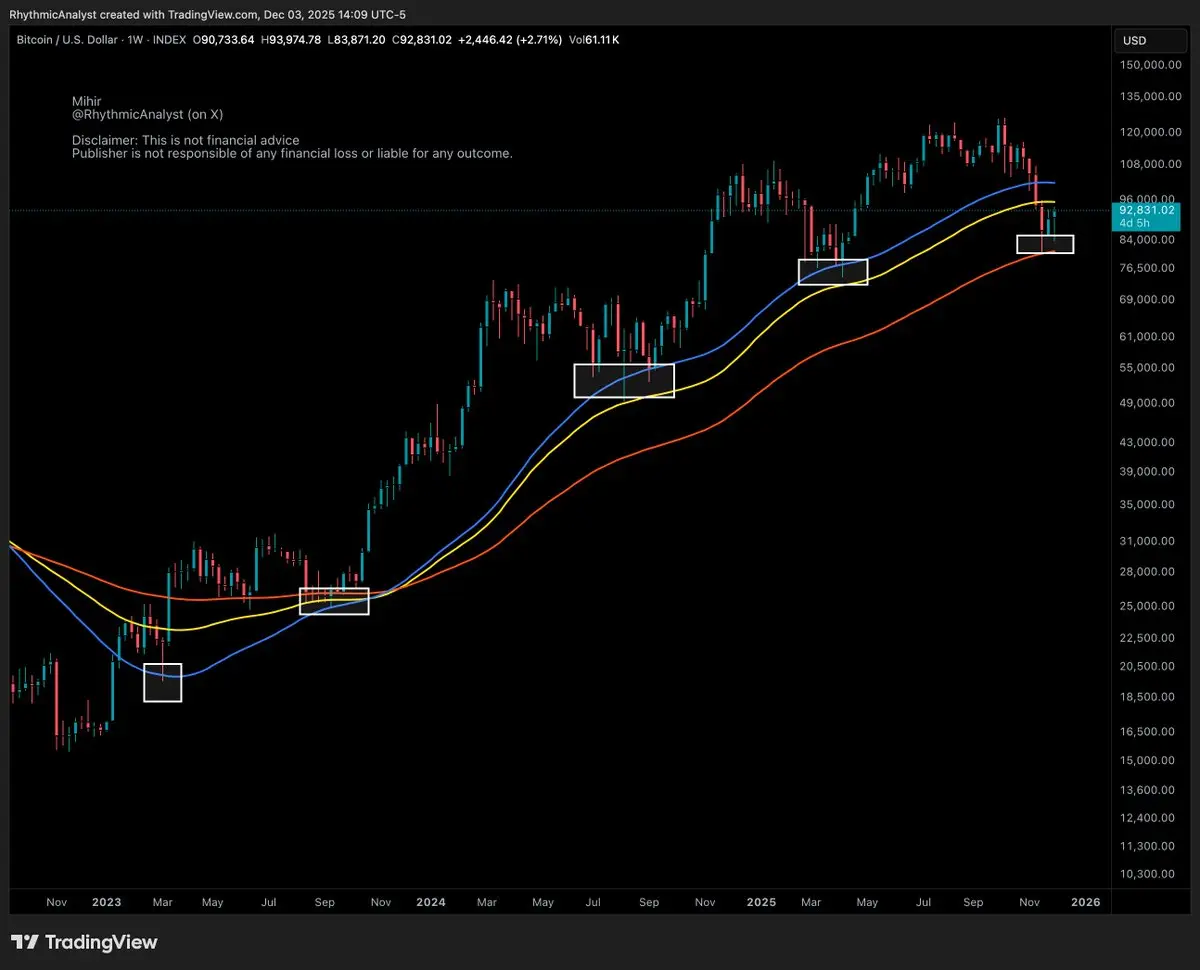Click the 13,600.00 price scale label
The height and width of the screenshot is (970, 1200).
[x=1149, y=790]
